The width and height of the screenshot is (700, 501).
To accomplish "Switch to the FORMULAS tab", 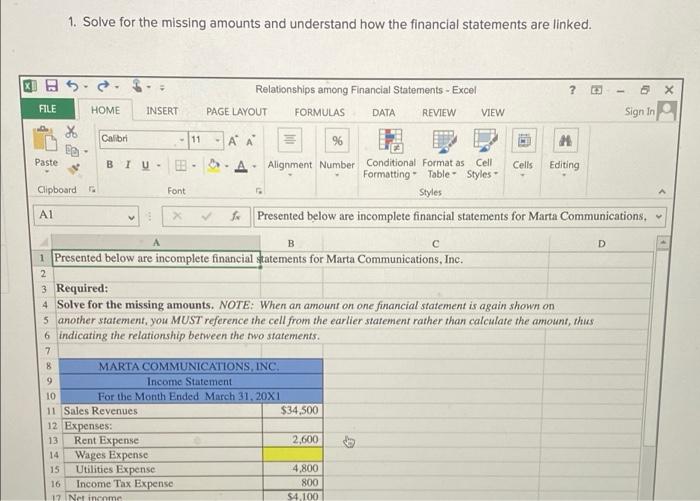I will pos(320,113).
